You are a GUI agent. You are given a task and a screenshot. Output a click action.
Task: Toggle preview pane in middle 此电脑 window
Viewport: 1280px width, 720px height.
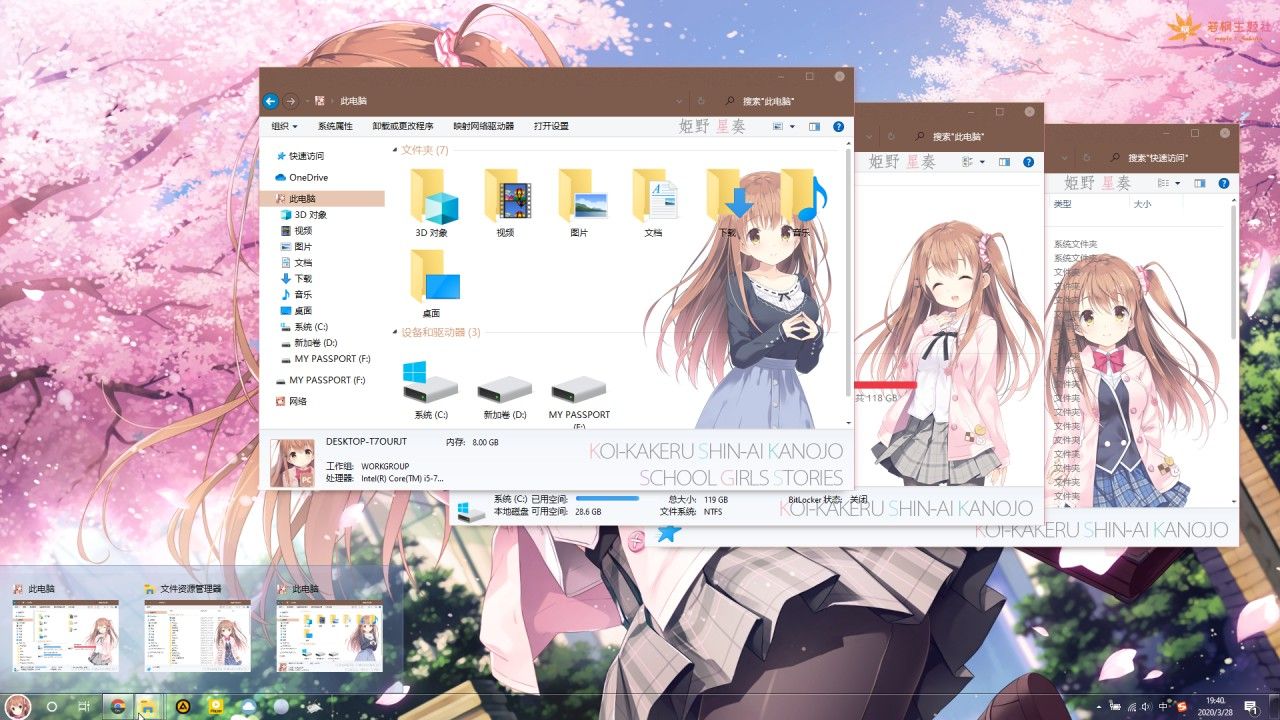pos(1005,162)
